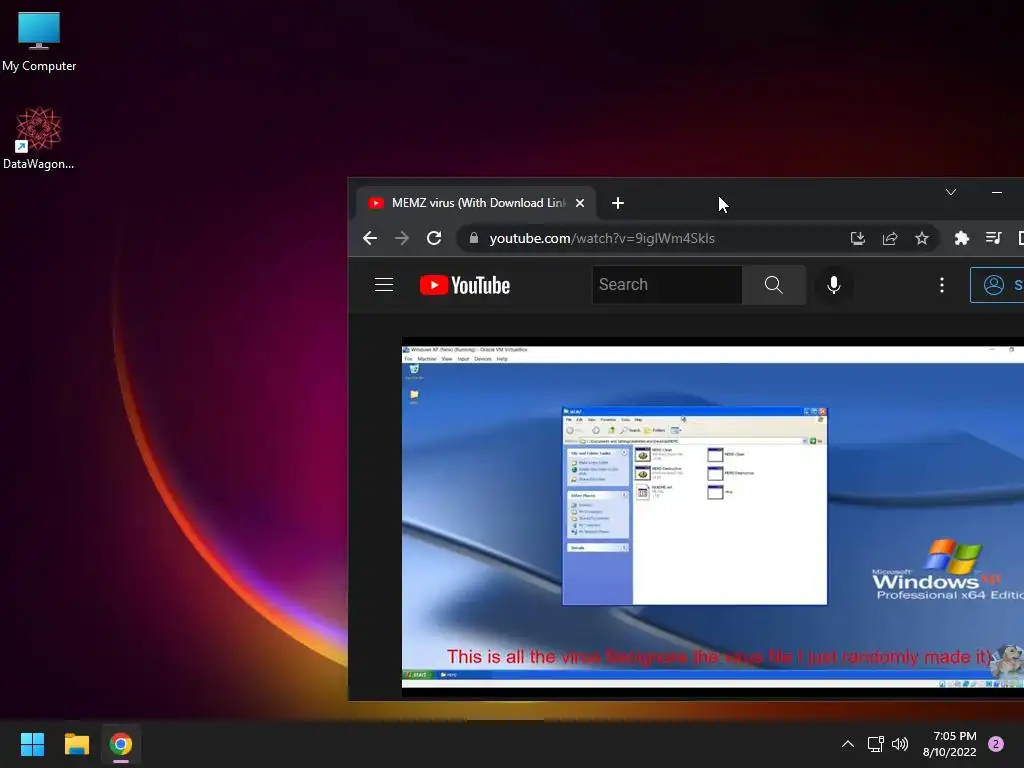Open the Chrome extensions puzzle icon
The width and height of the screenshot is (1024, 768).
(961, 238)
